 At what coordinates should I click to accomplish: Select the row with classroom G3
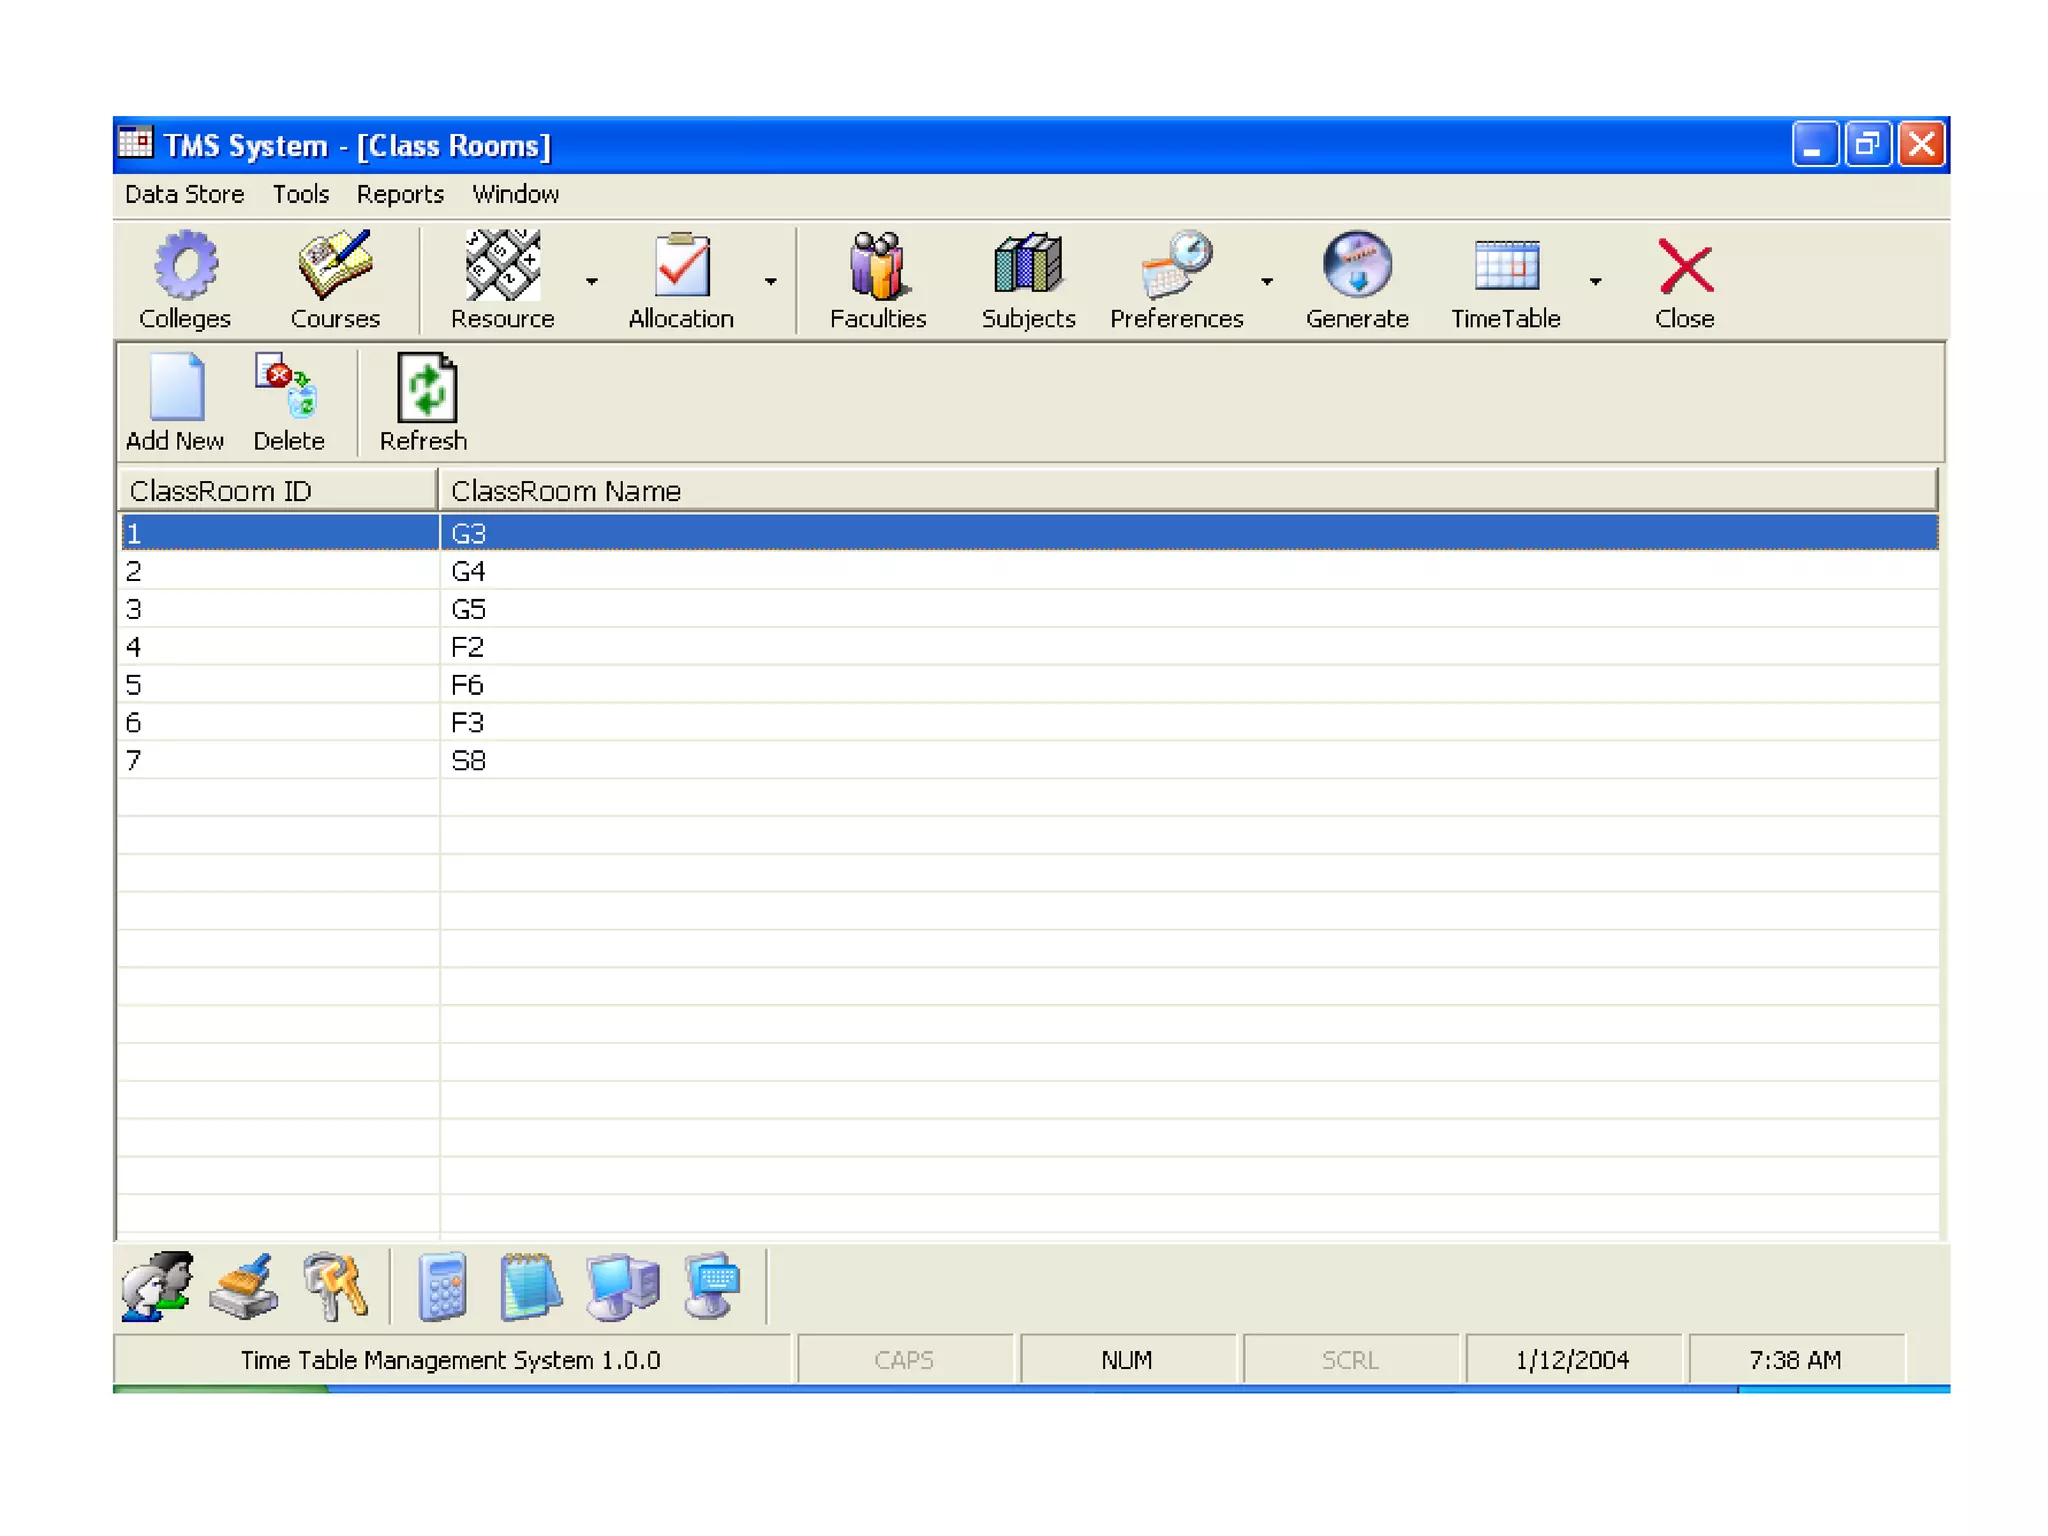tap(1028, 533)
